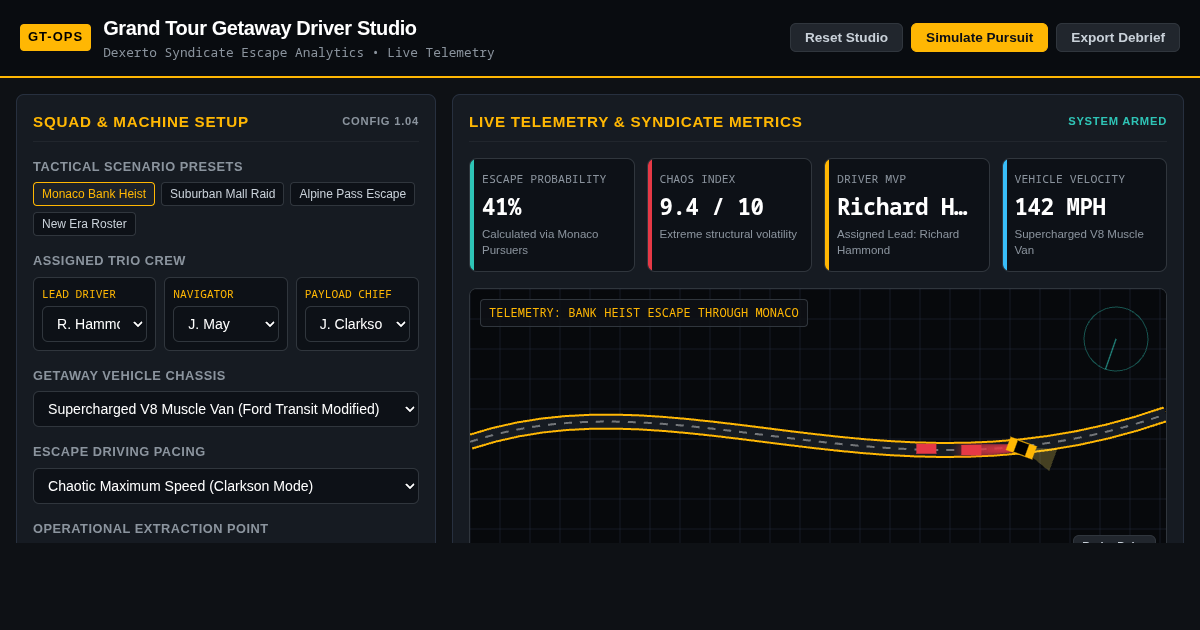
Task: Click the Escape Probability 41% card
Action: point(552,215)
